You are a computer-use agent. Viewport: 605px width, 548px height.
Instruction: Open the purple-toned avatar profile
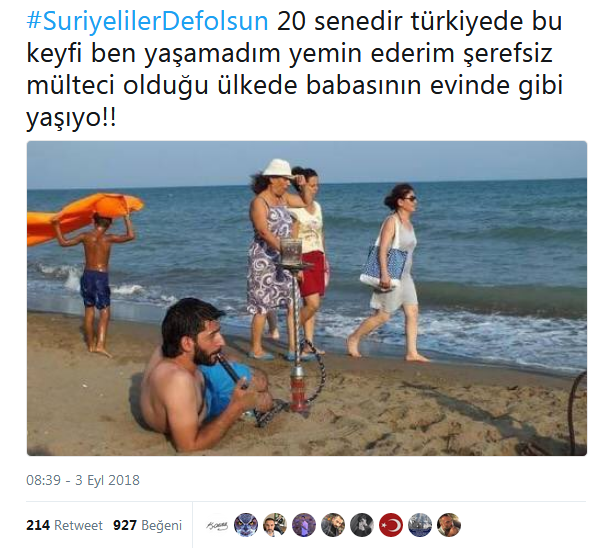[x=304, y=525]
